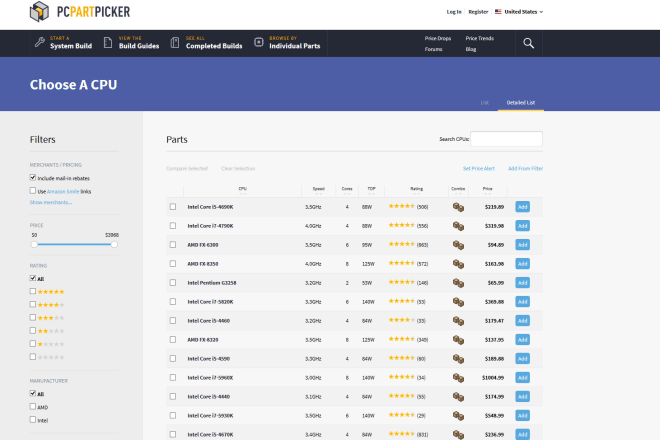Image resolution: width=660 pixels, height=440 pixels.
Task: Sort the table by Price column
Action: tap(487, 190)
